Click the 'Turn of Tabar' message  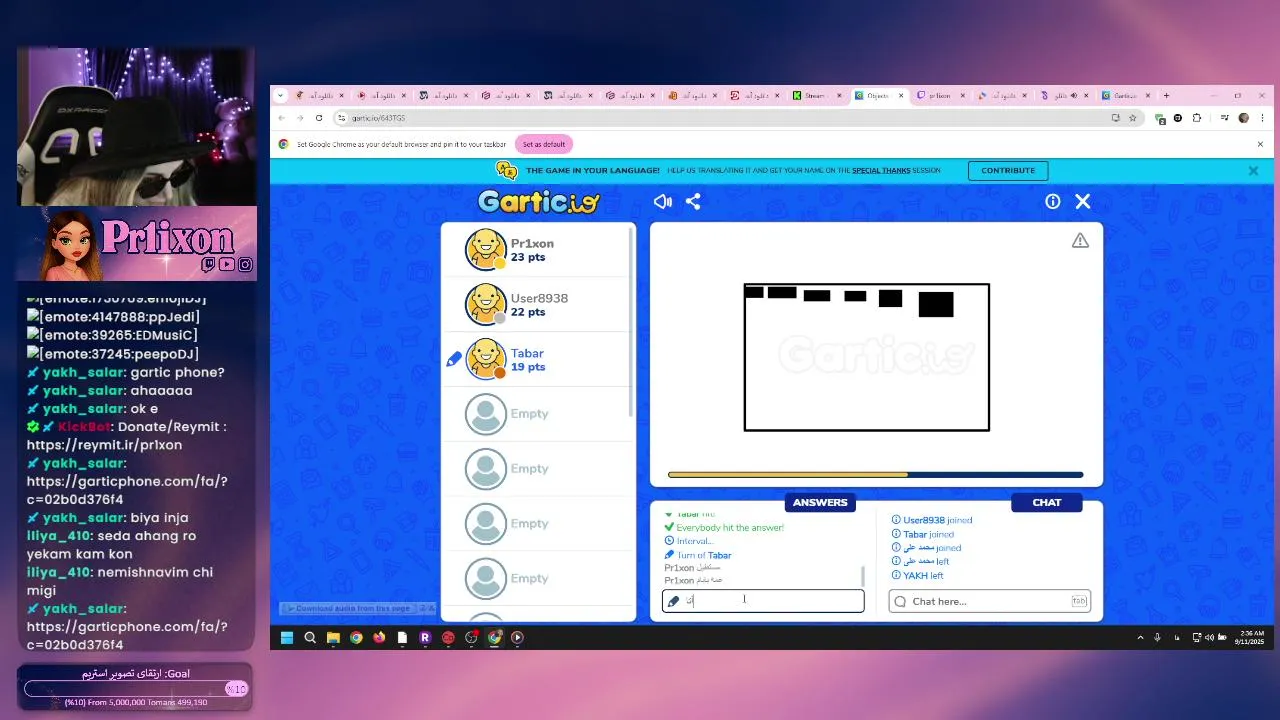(x=698, y=555)
